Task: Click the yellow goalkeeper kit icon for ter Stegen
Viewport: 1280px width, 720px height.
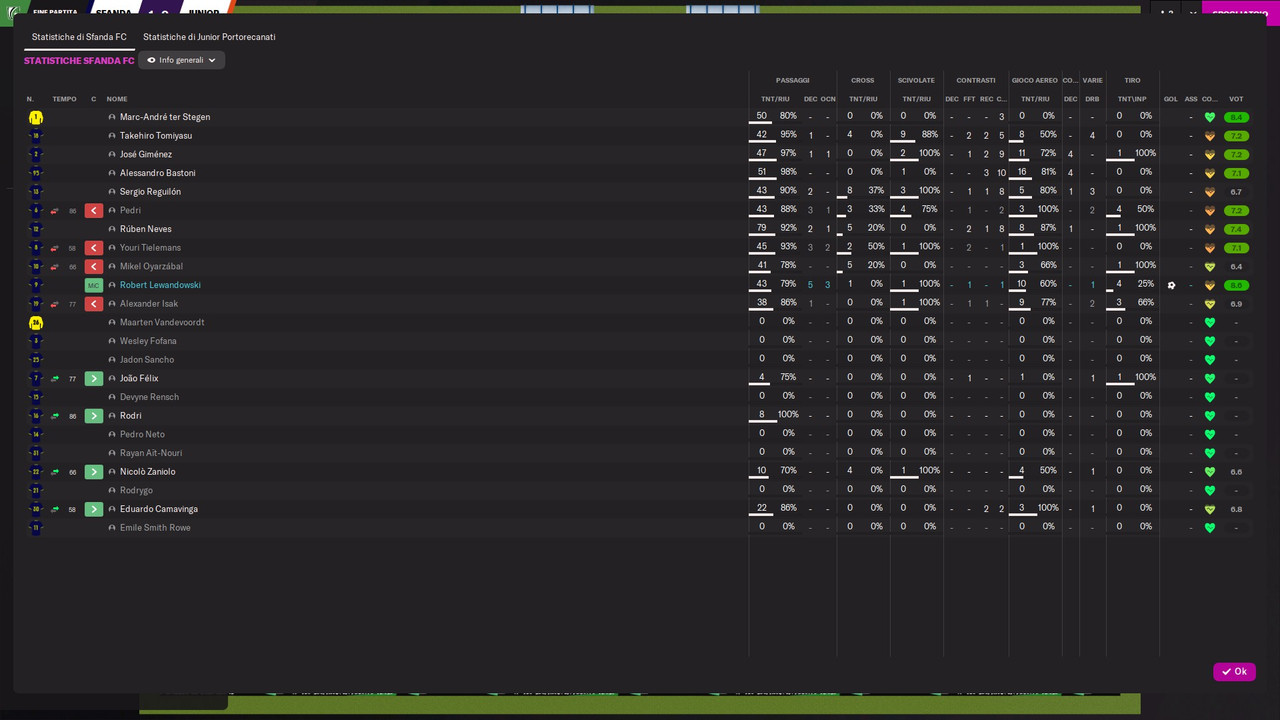Action: point(36,117)
